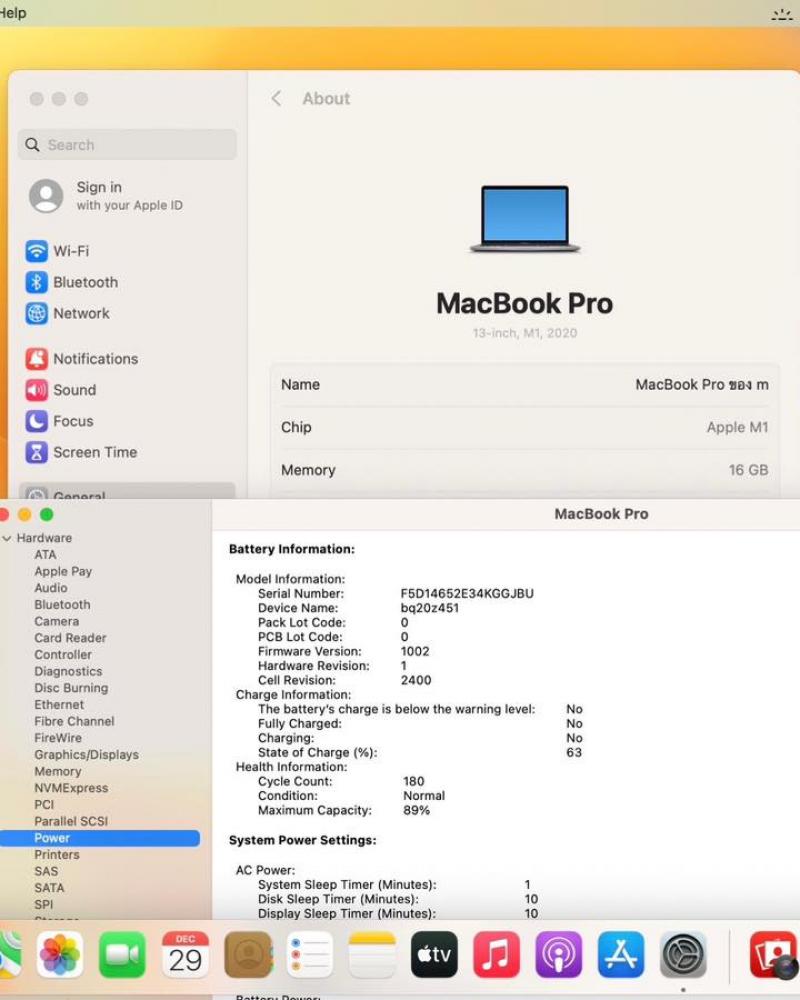This screenshot has height=1000, width=800.
Task: Select FireWire in the Hardware list
Action: click(58, 737)
